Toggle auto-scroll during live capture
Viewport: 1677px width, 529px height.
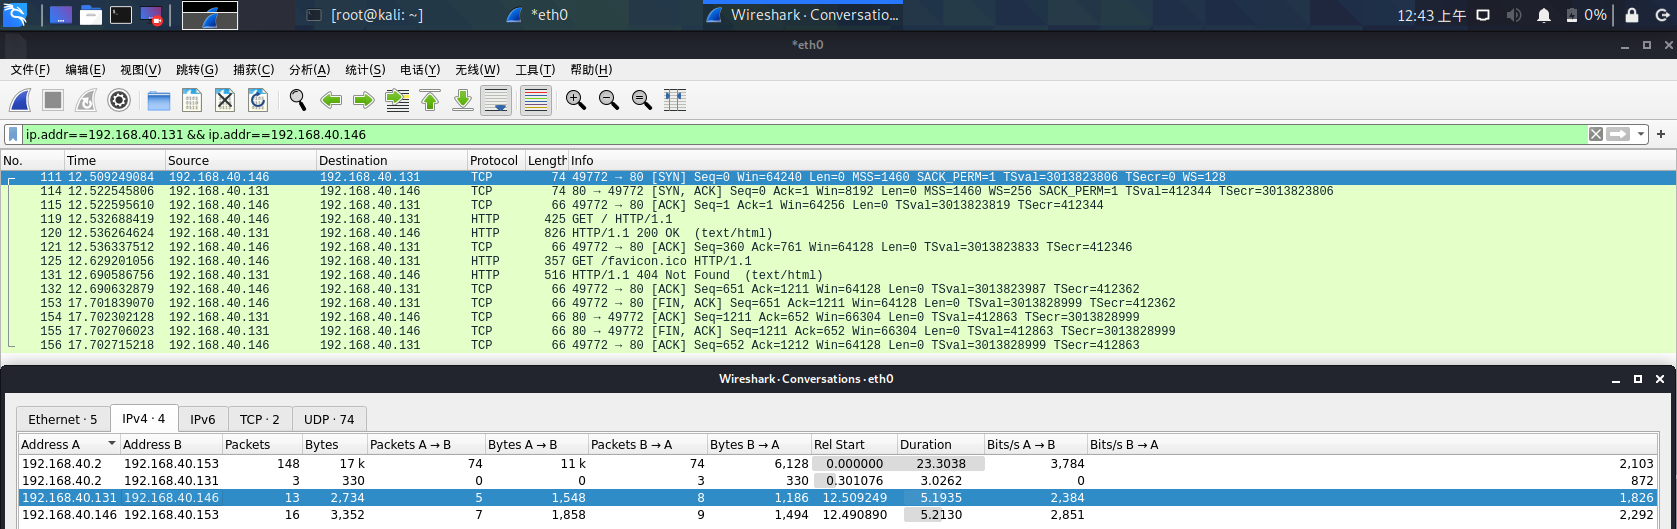pyautogui.click(x=496, y=100)
